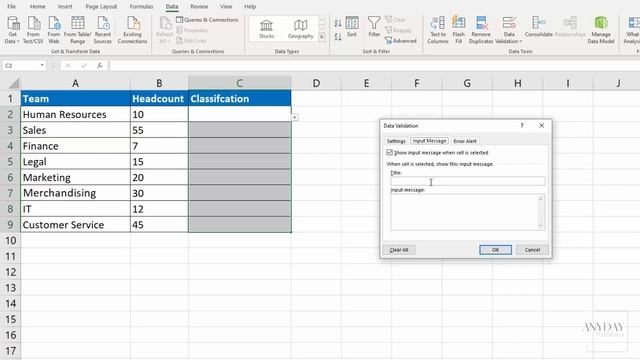
Task: Switch to the Home ribbon tab
Action: [38, 7]
